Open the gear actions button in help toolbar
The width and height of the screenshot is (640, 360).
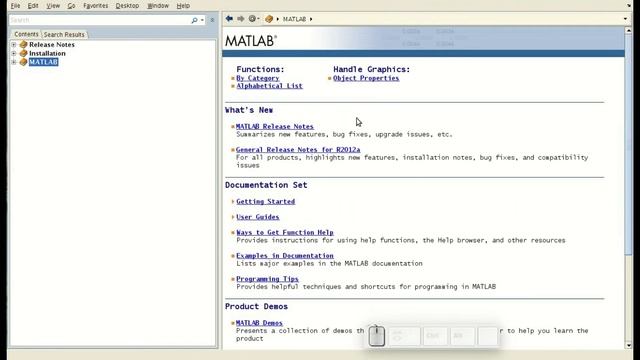[x=252, y=19]
